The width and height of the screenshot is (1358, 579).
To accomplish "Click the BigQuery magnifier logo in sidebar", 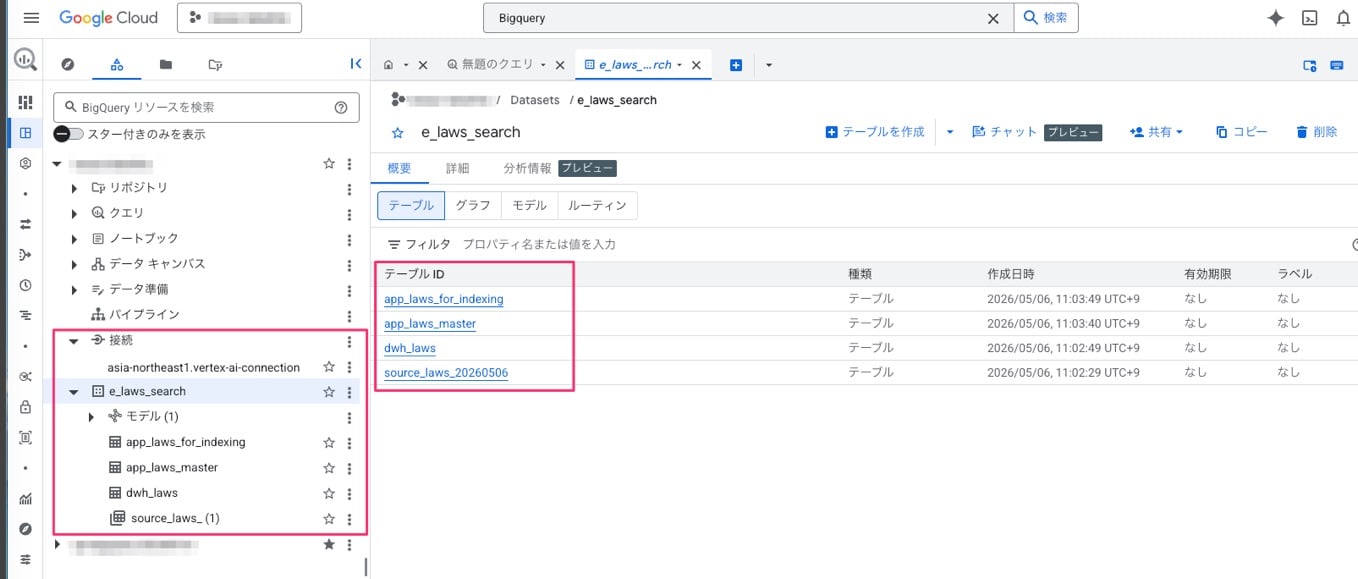I will 25,60.
